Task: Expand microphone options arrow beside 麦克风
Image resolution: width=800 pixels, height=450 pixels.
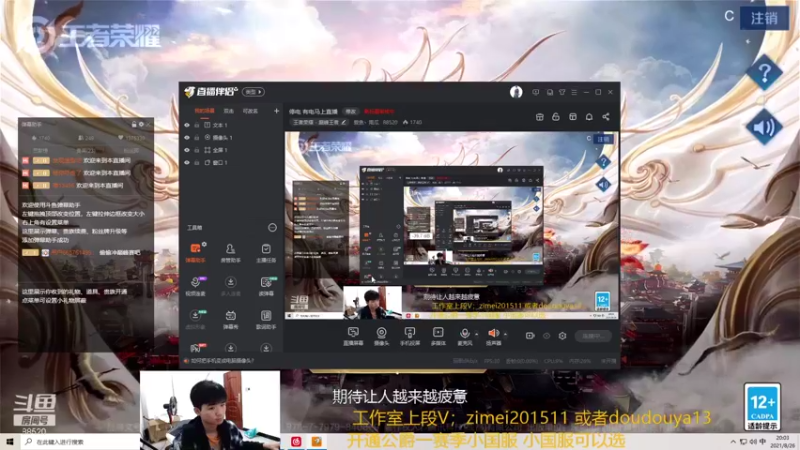Action: point(477,335)
